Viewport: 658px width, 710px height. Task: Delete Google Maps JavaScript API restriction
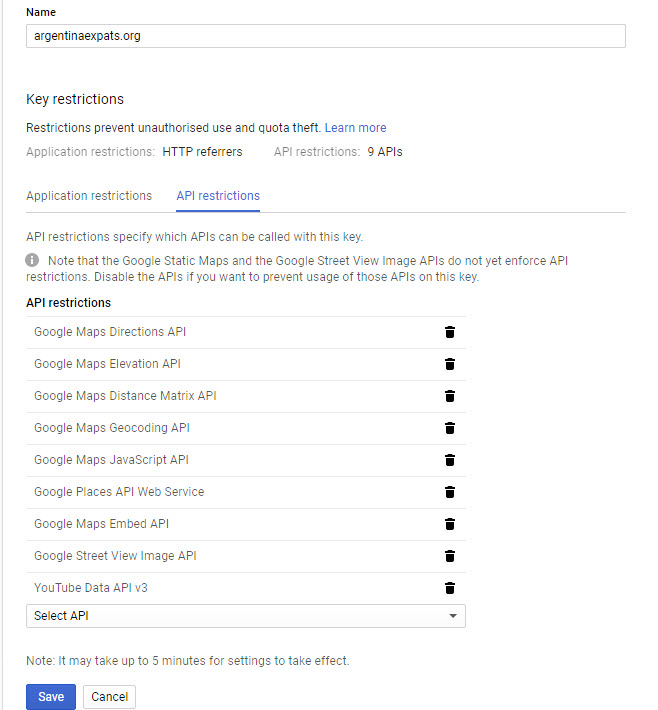tap(450, 460)
